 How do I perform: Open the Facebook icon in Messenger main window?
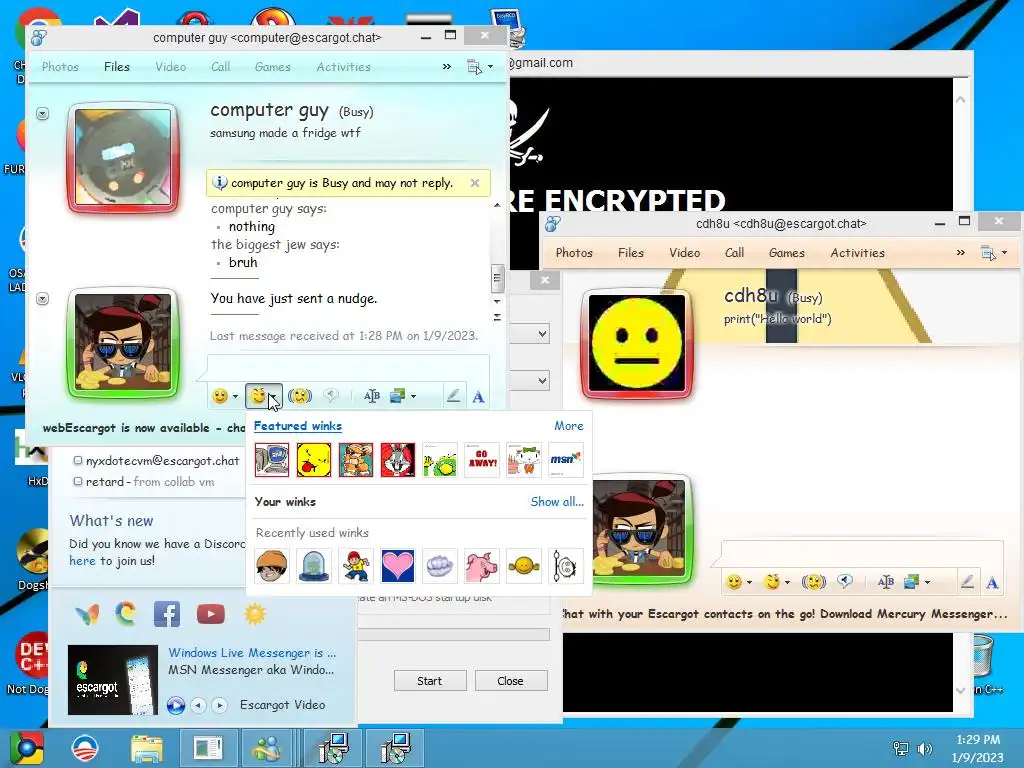(x=167, y=615)
